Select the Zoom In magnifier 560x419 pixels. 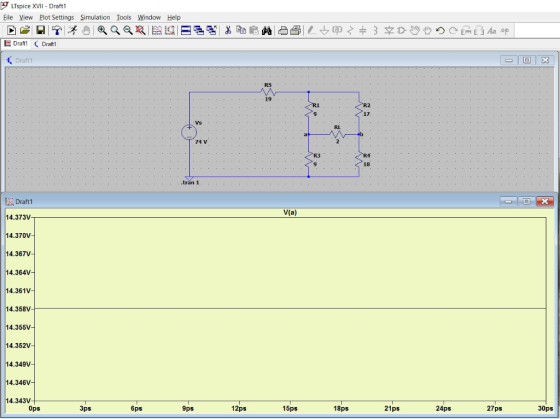(102, 31)
